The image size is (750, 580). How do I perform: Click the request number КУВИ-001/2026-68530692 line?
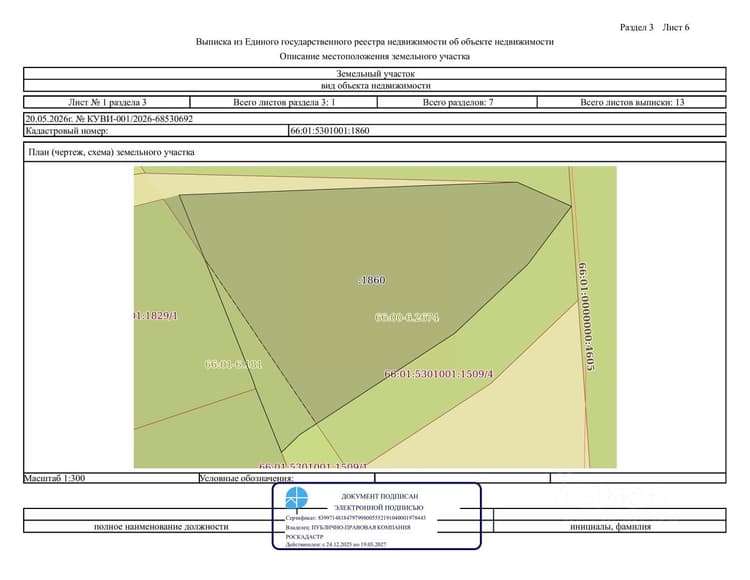click(109, 119)
